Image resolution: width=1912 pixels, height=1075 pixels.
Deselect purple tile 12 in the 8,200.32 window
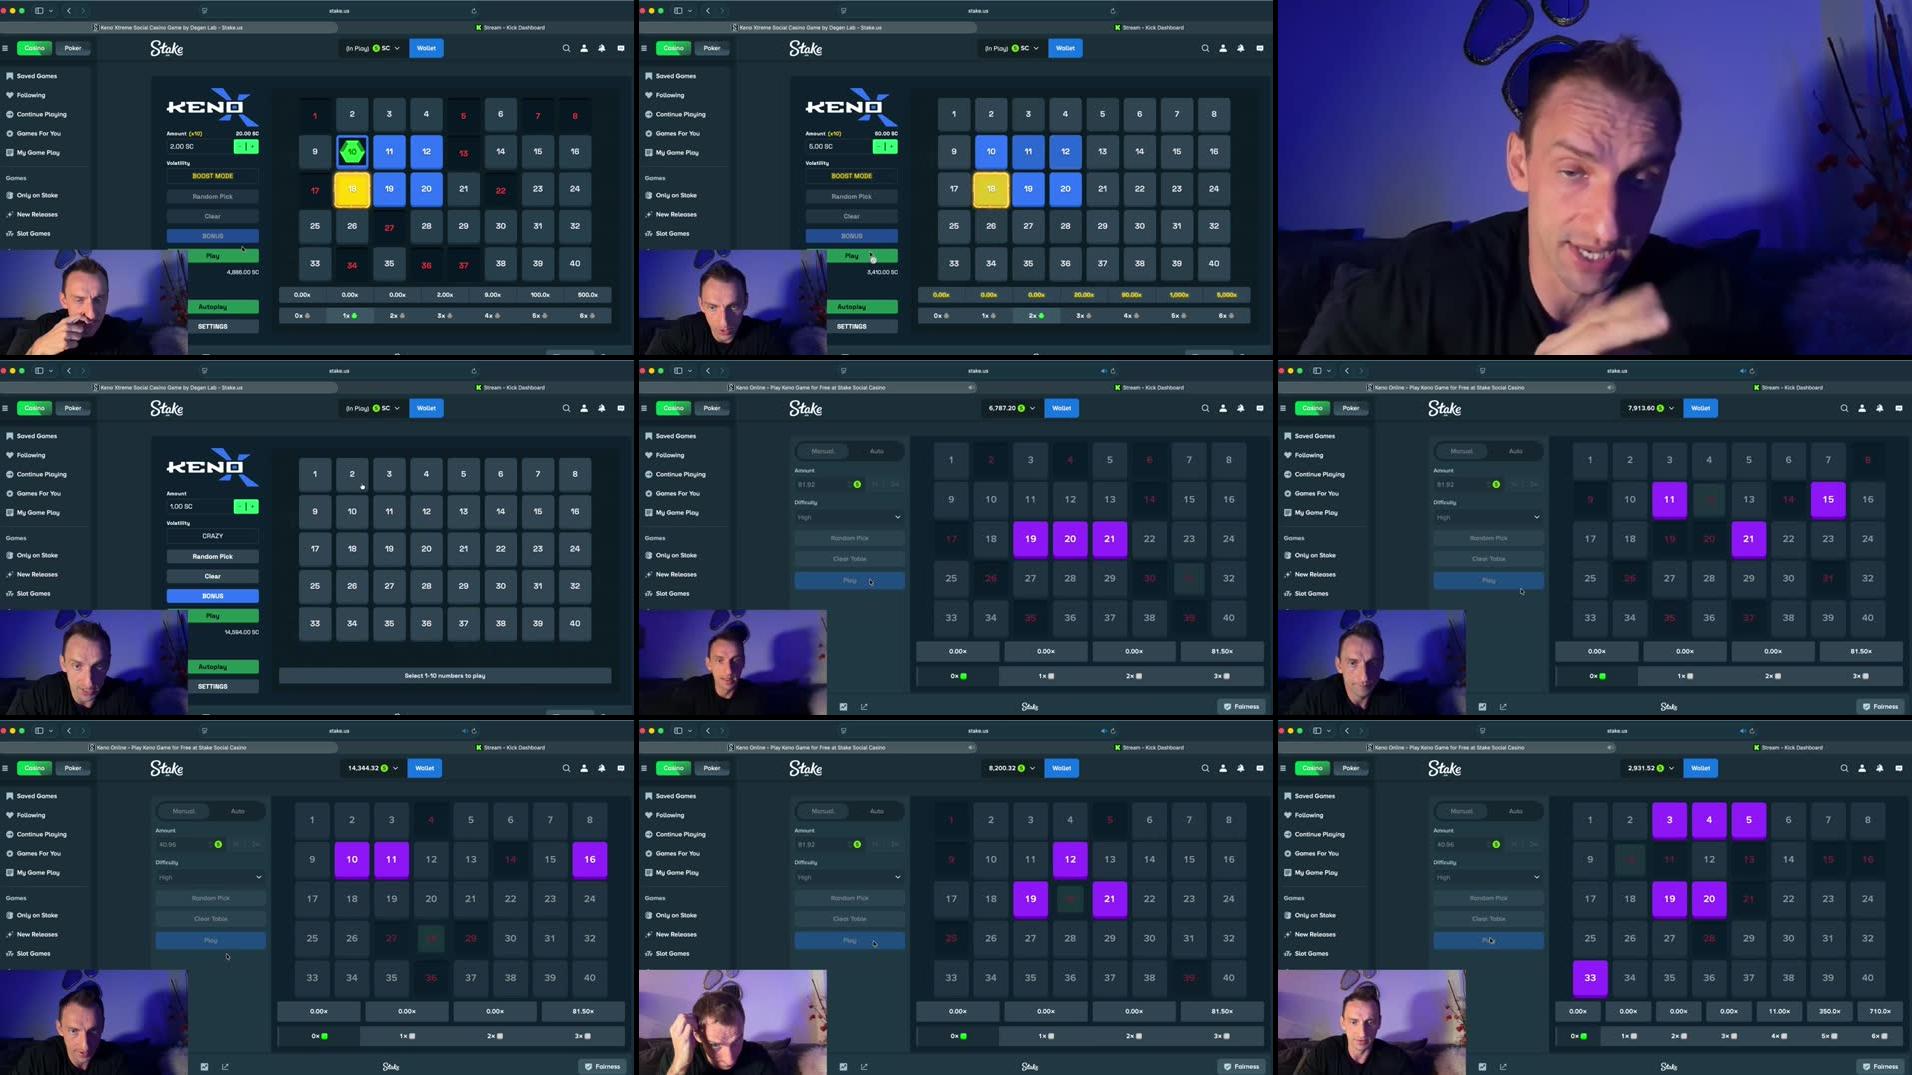[x=1070, y=859]
